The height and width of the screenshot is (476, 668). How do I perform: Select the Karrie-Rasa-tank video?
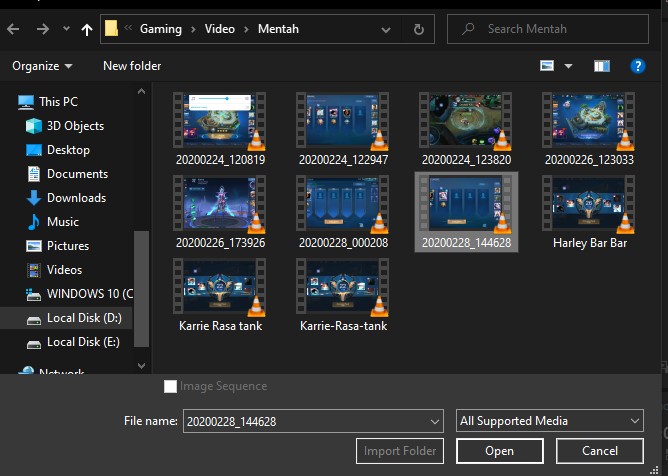tap(343, 295)
